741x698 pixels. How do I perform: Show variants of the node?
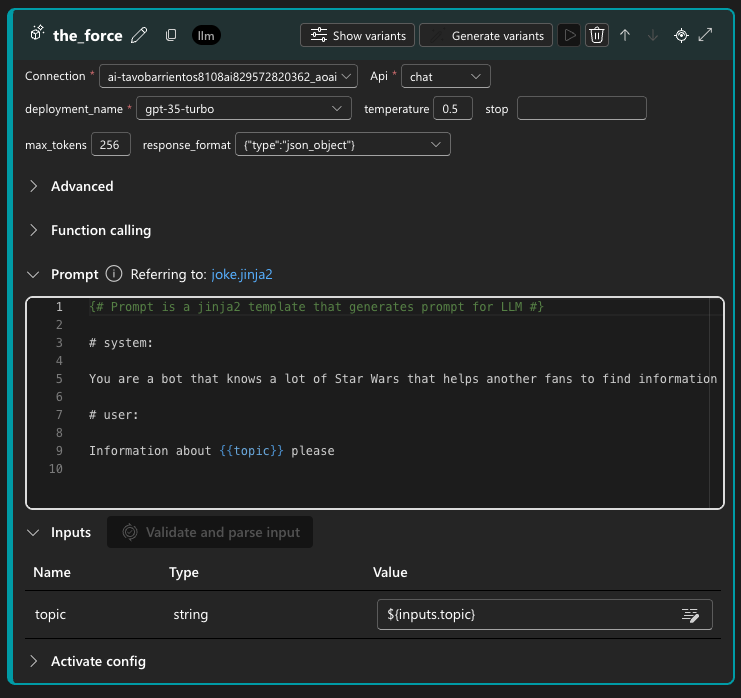(x=357, y=35)
